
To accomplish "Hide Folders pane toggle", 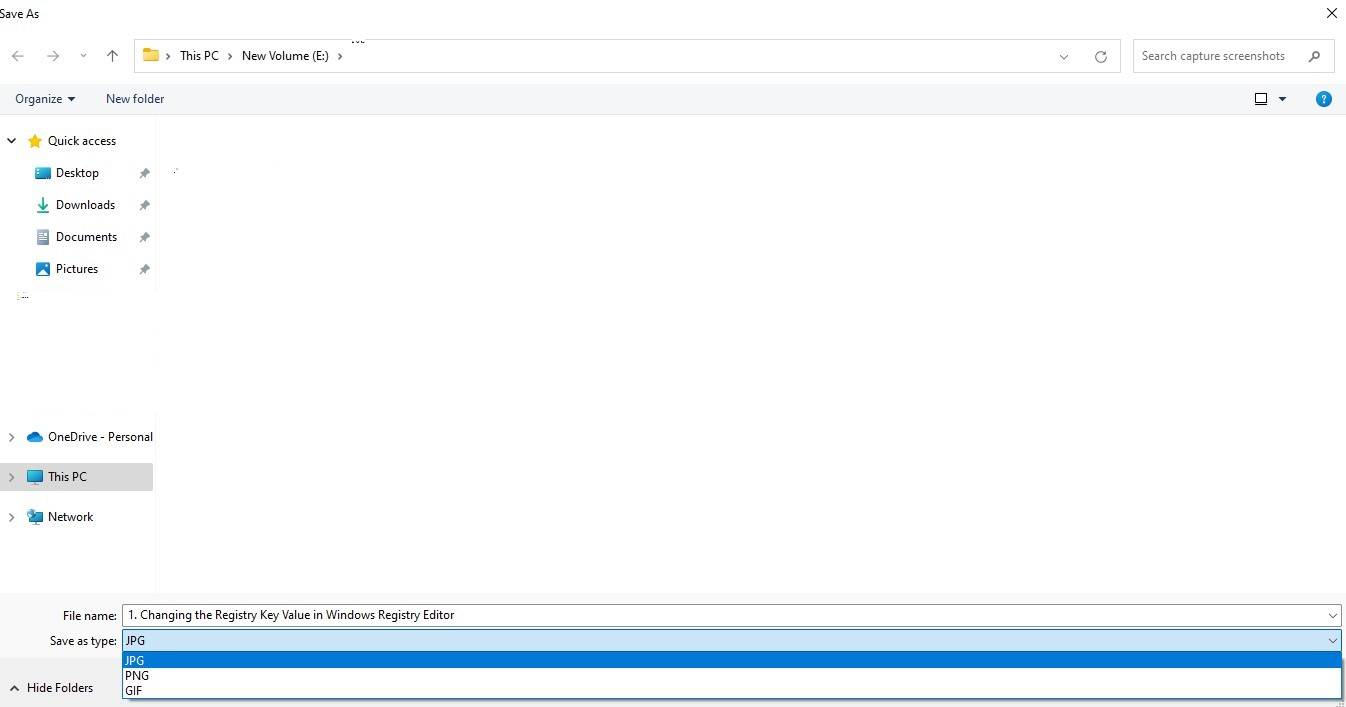I will coord(51,688).
